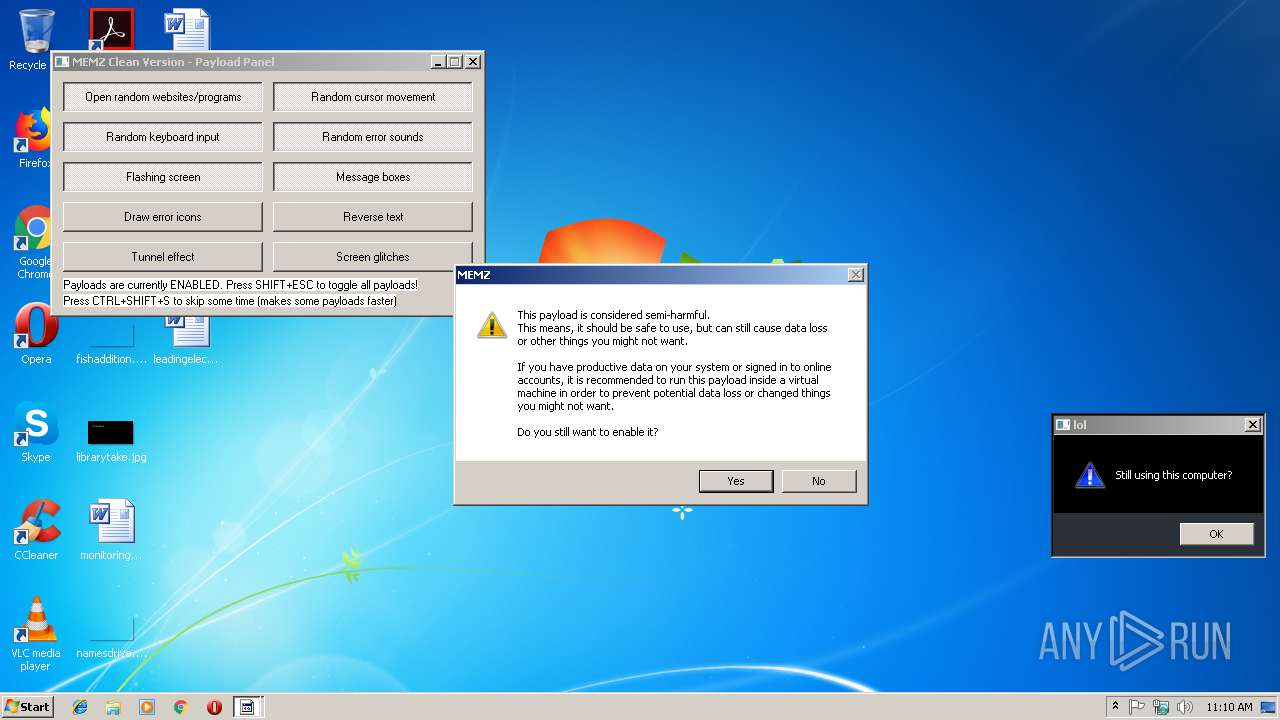The height and width of the screenshot is (720, 1280).
Task: Click the 'Still using this computer?' text
Action: point(1174,475)
